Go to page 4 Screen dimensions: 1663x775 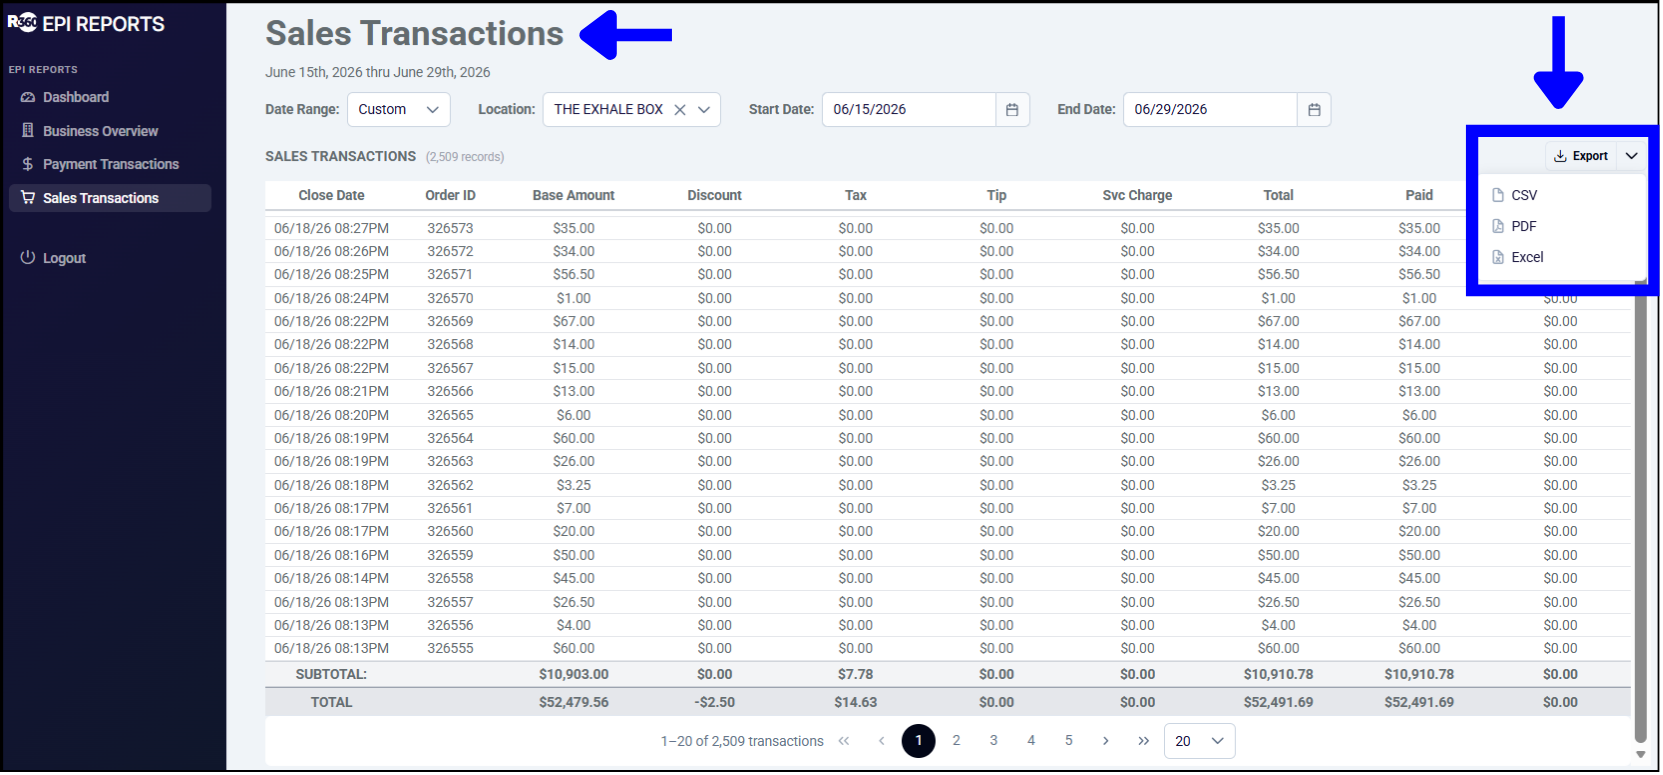point(1031,741)
